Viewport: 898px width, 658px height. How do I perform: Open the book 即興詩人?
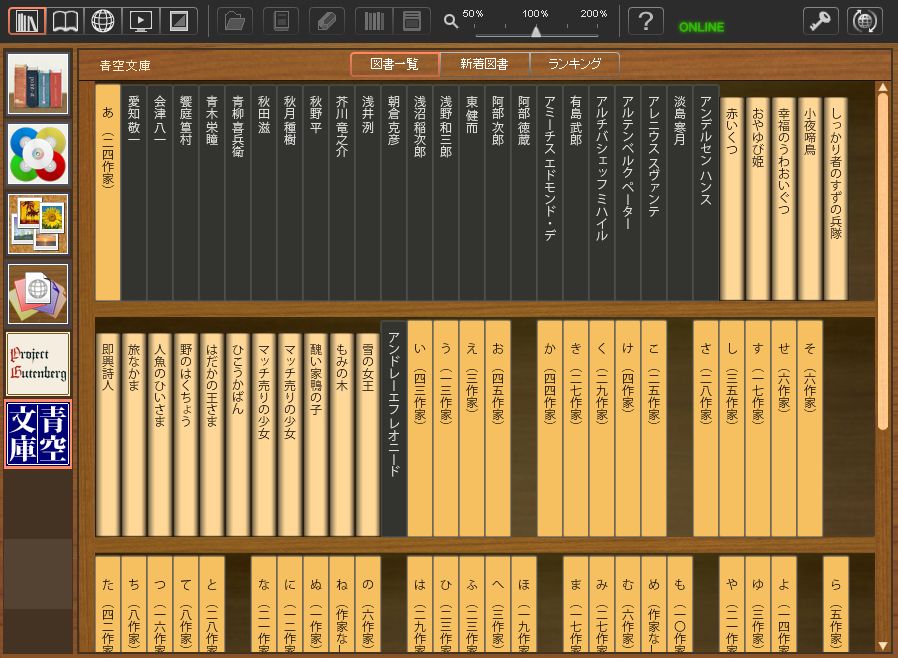(x=108, y=435)
